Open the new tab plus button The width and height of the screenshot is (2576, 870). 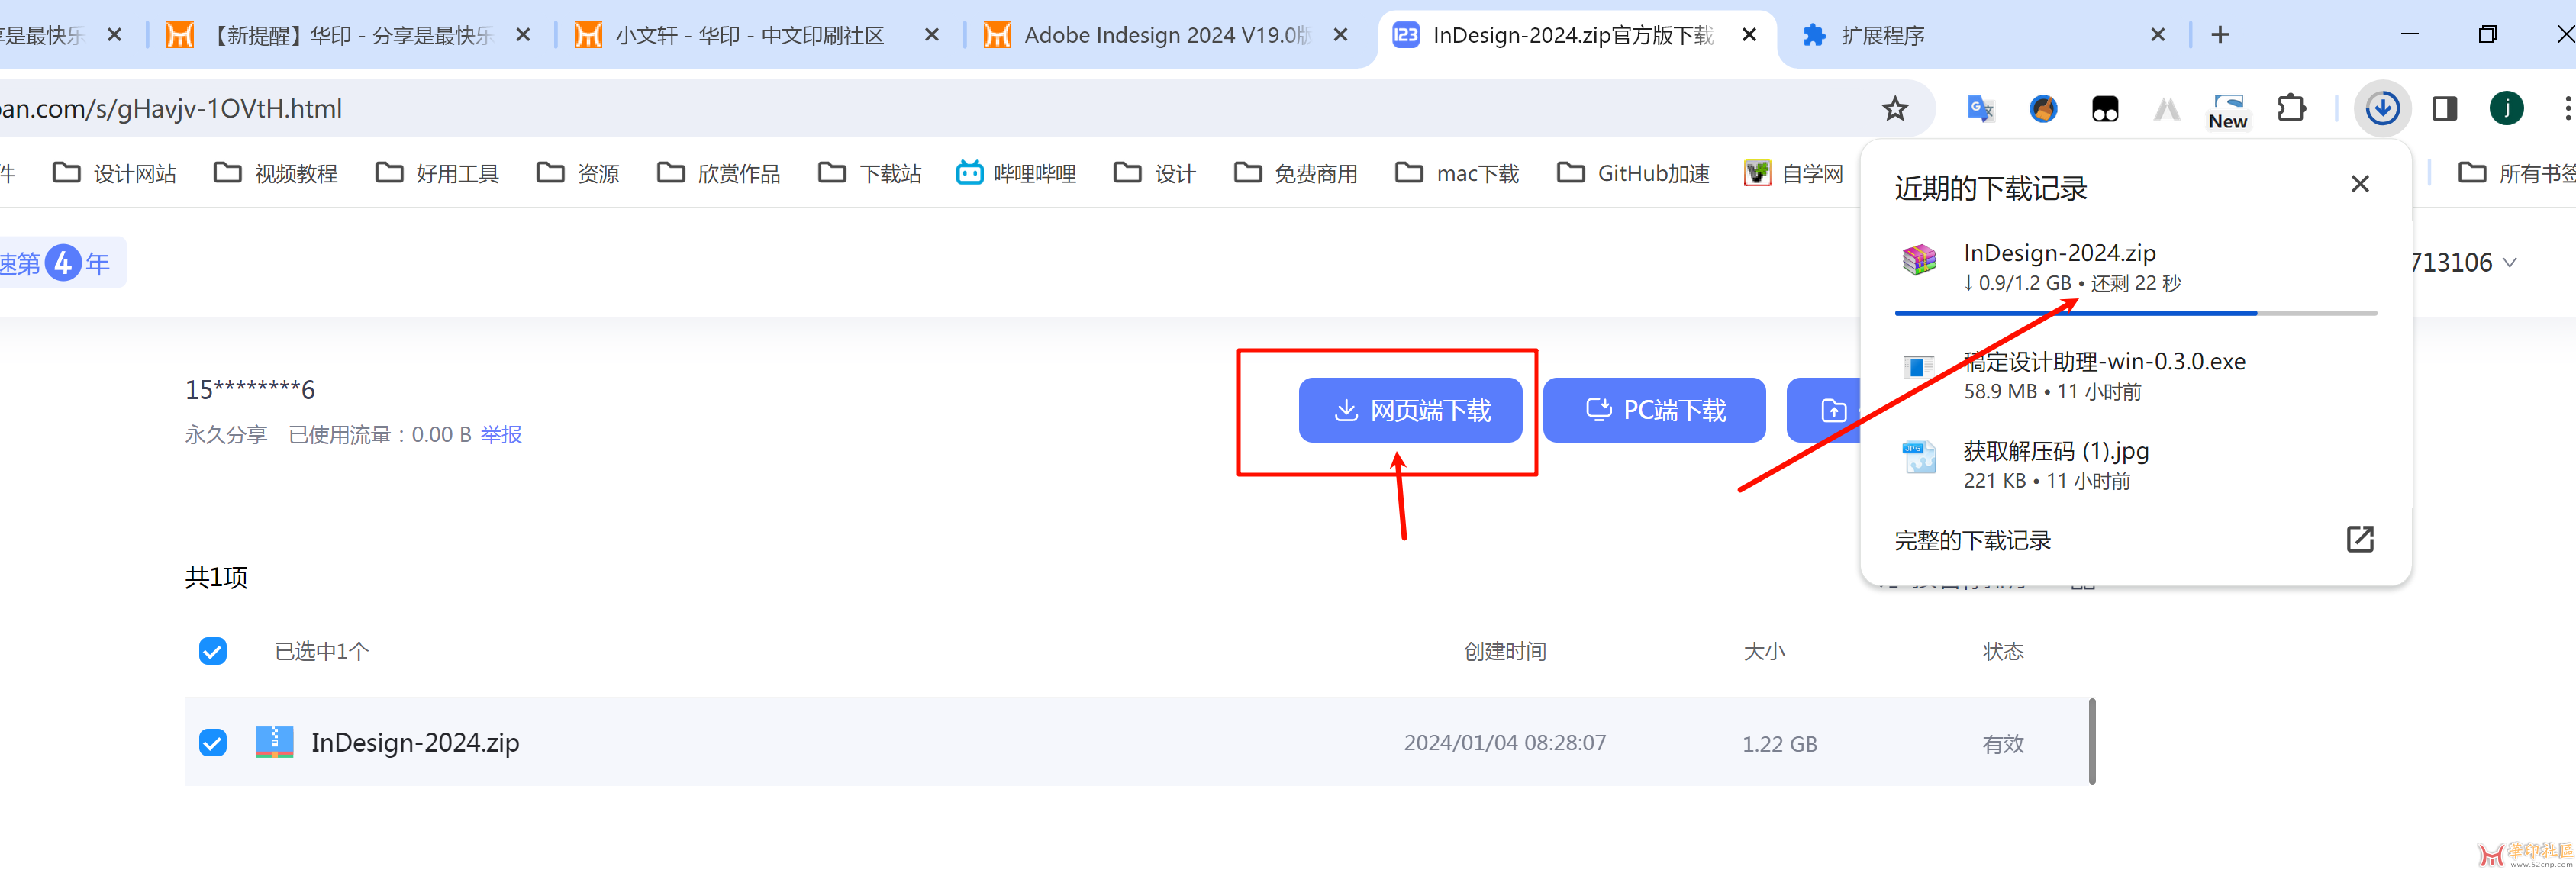coord(2220,35)
